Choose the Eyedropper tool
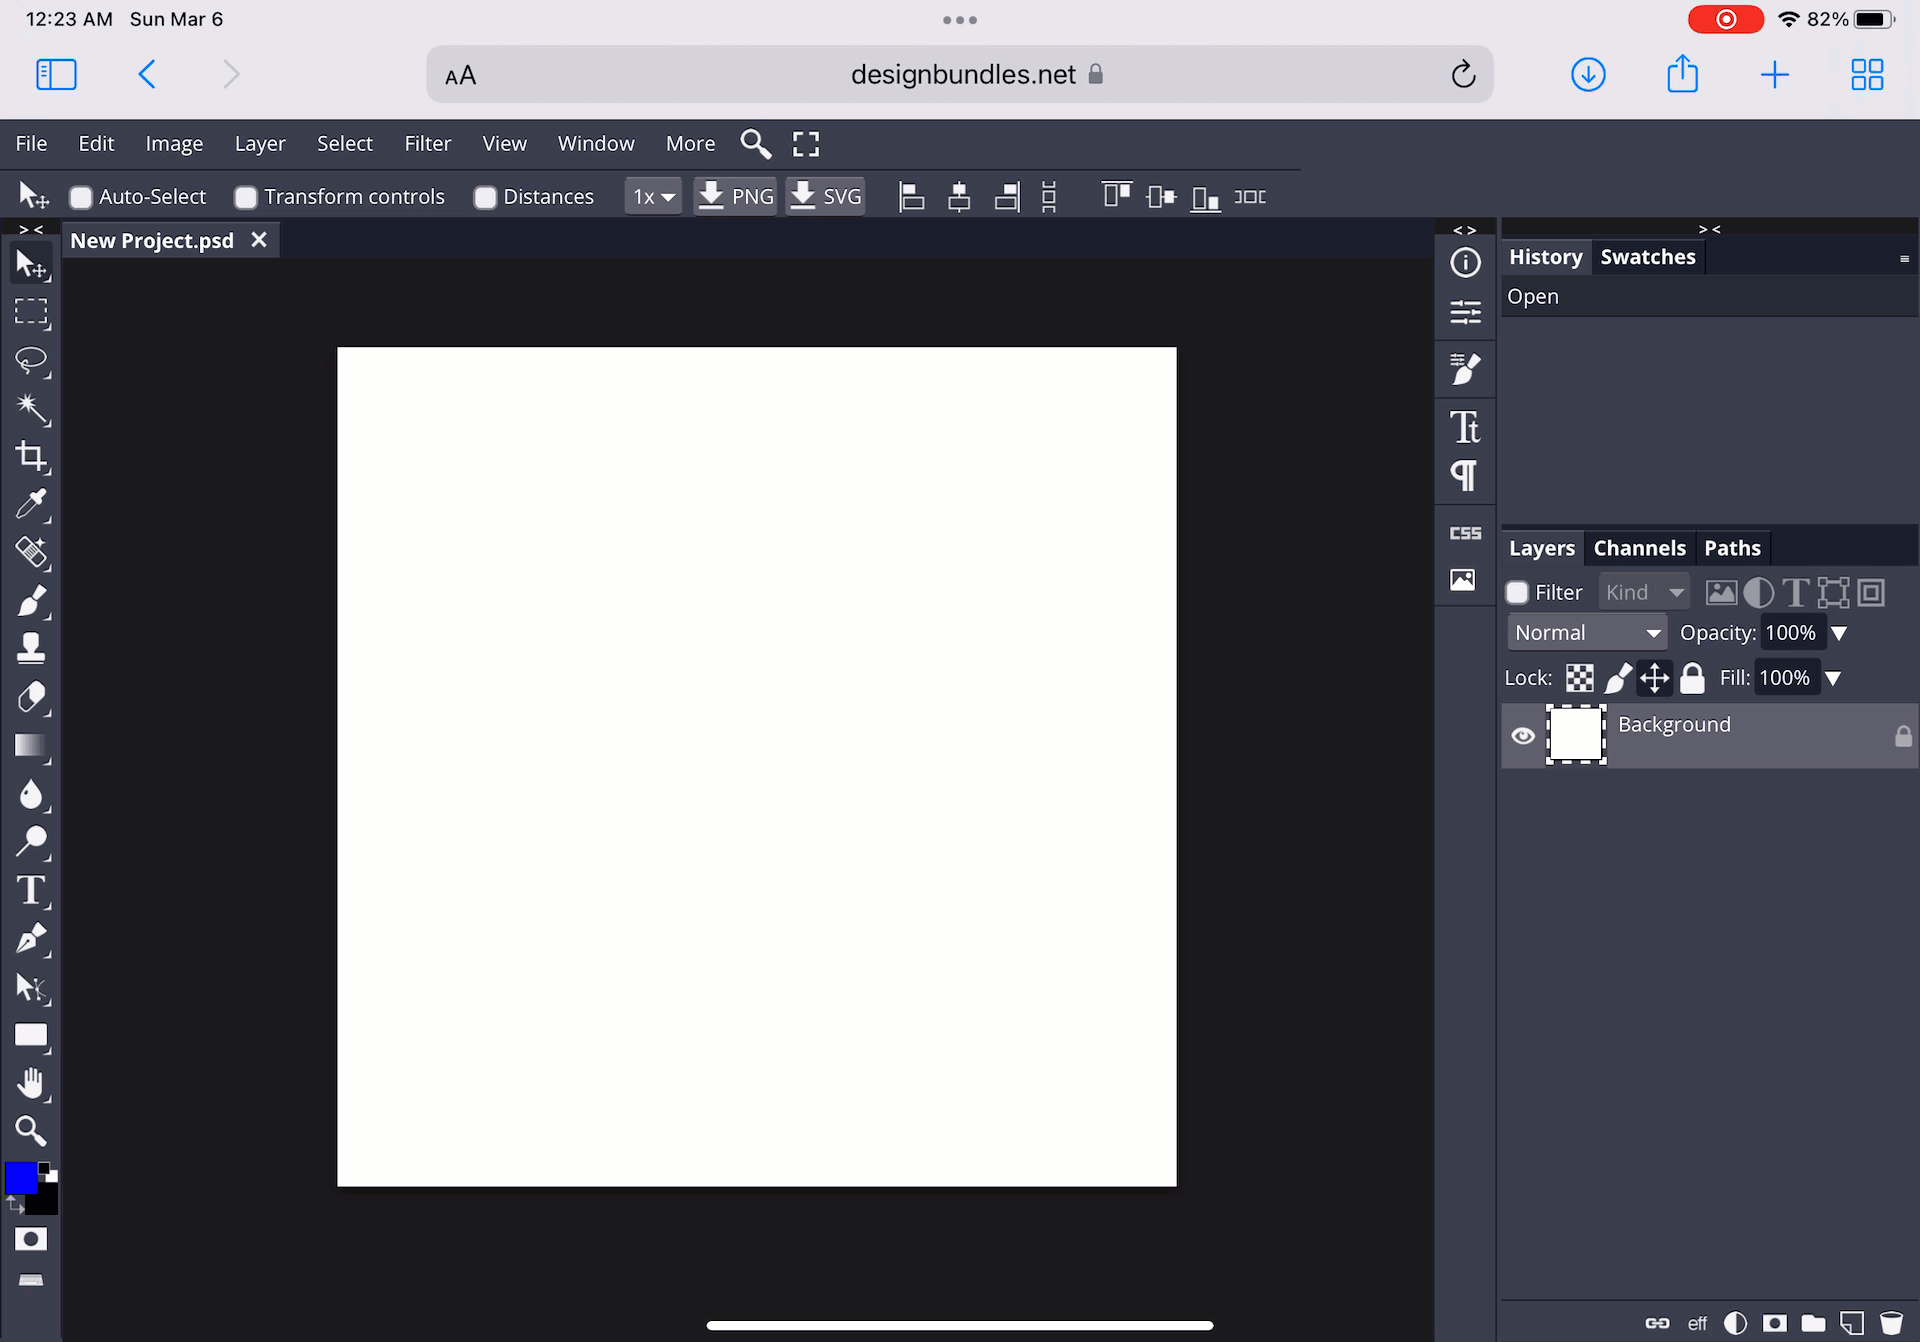Viewport: 1920px width, 1342px height. pos(31,504)
